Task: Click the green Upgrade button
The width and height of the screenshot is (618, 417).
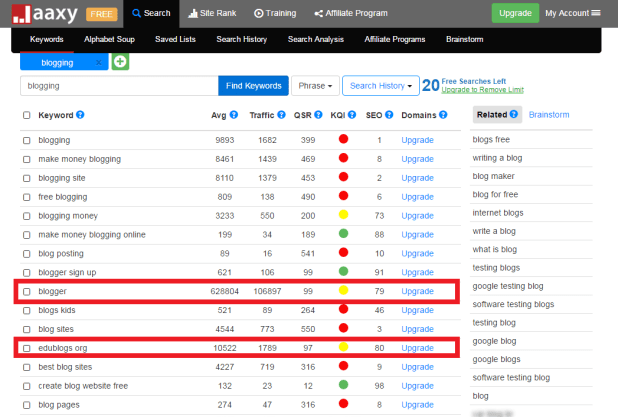Action: (515, 13)
